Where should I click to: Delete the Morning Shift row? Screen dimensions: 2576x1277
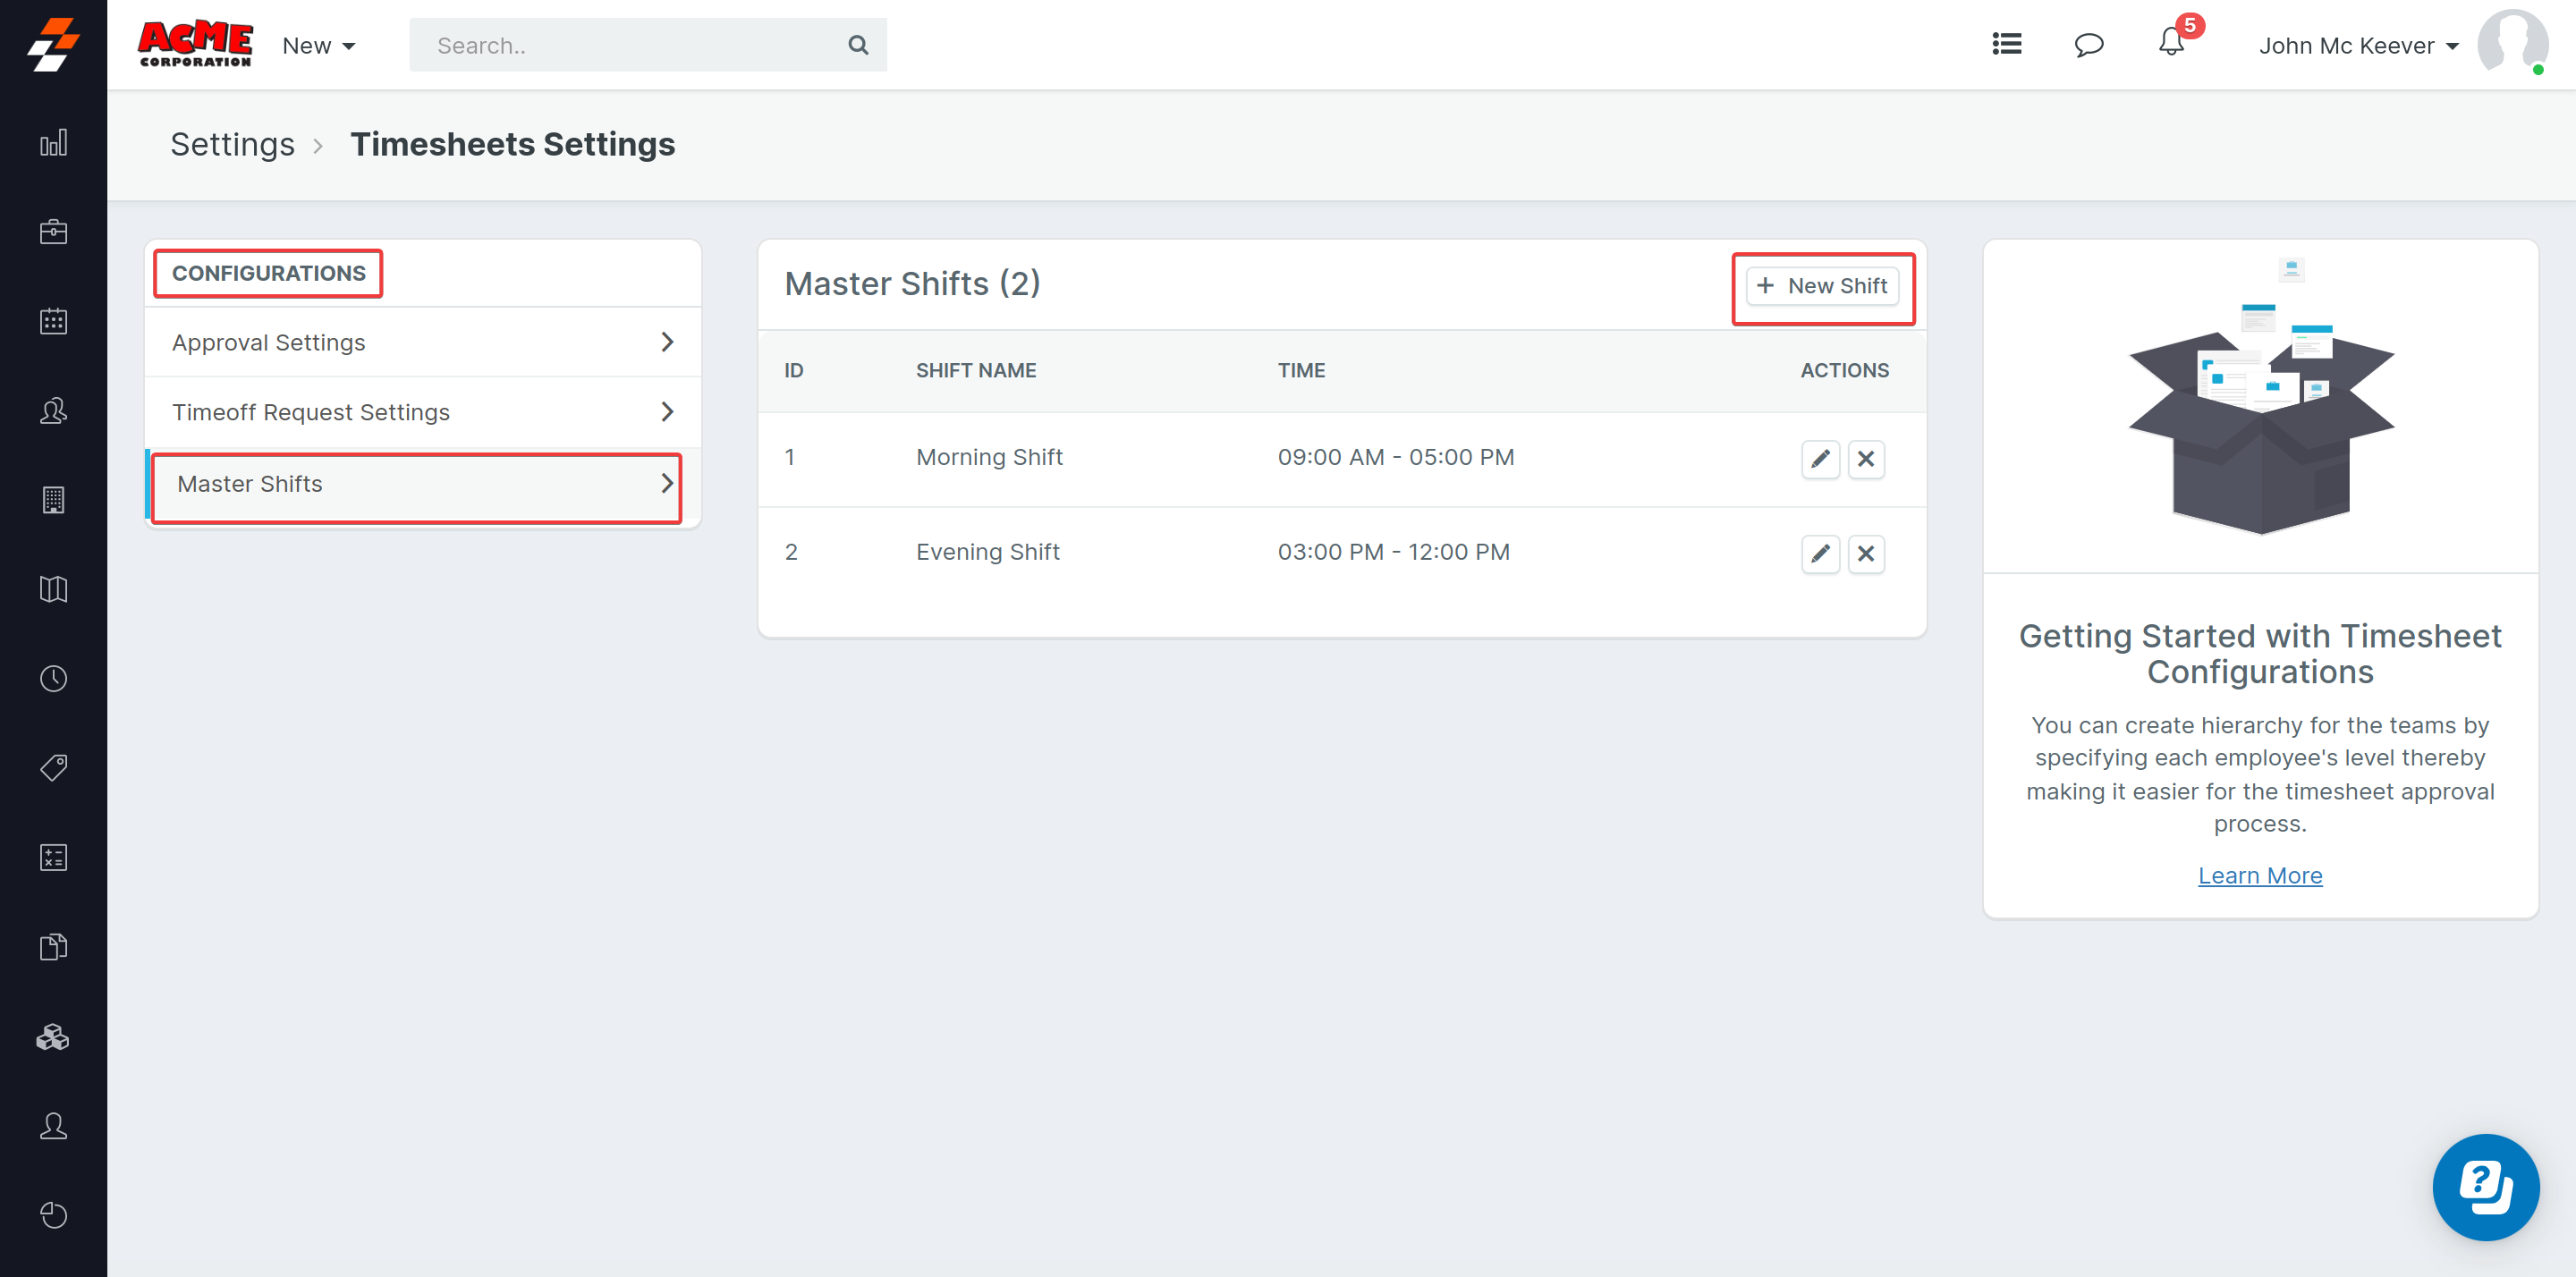point(1865,459)
